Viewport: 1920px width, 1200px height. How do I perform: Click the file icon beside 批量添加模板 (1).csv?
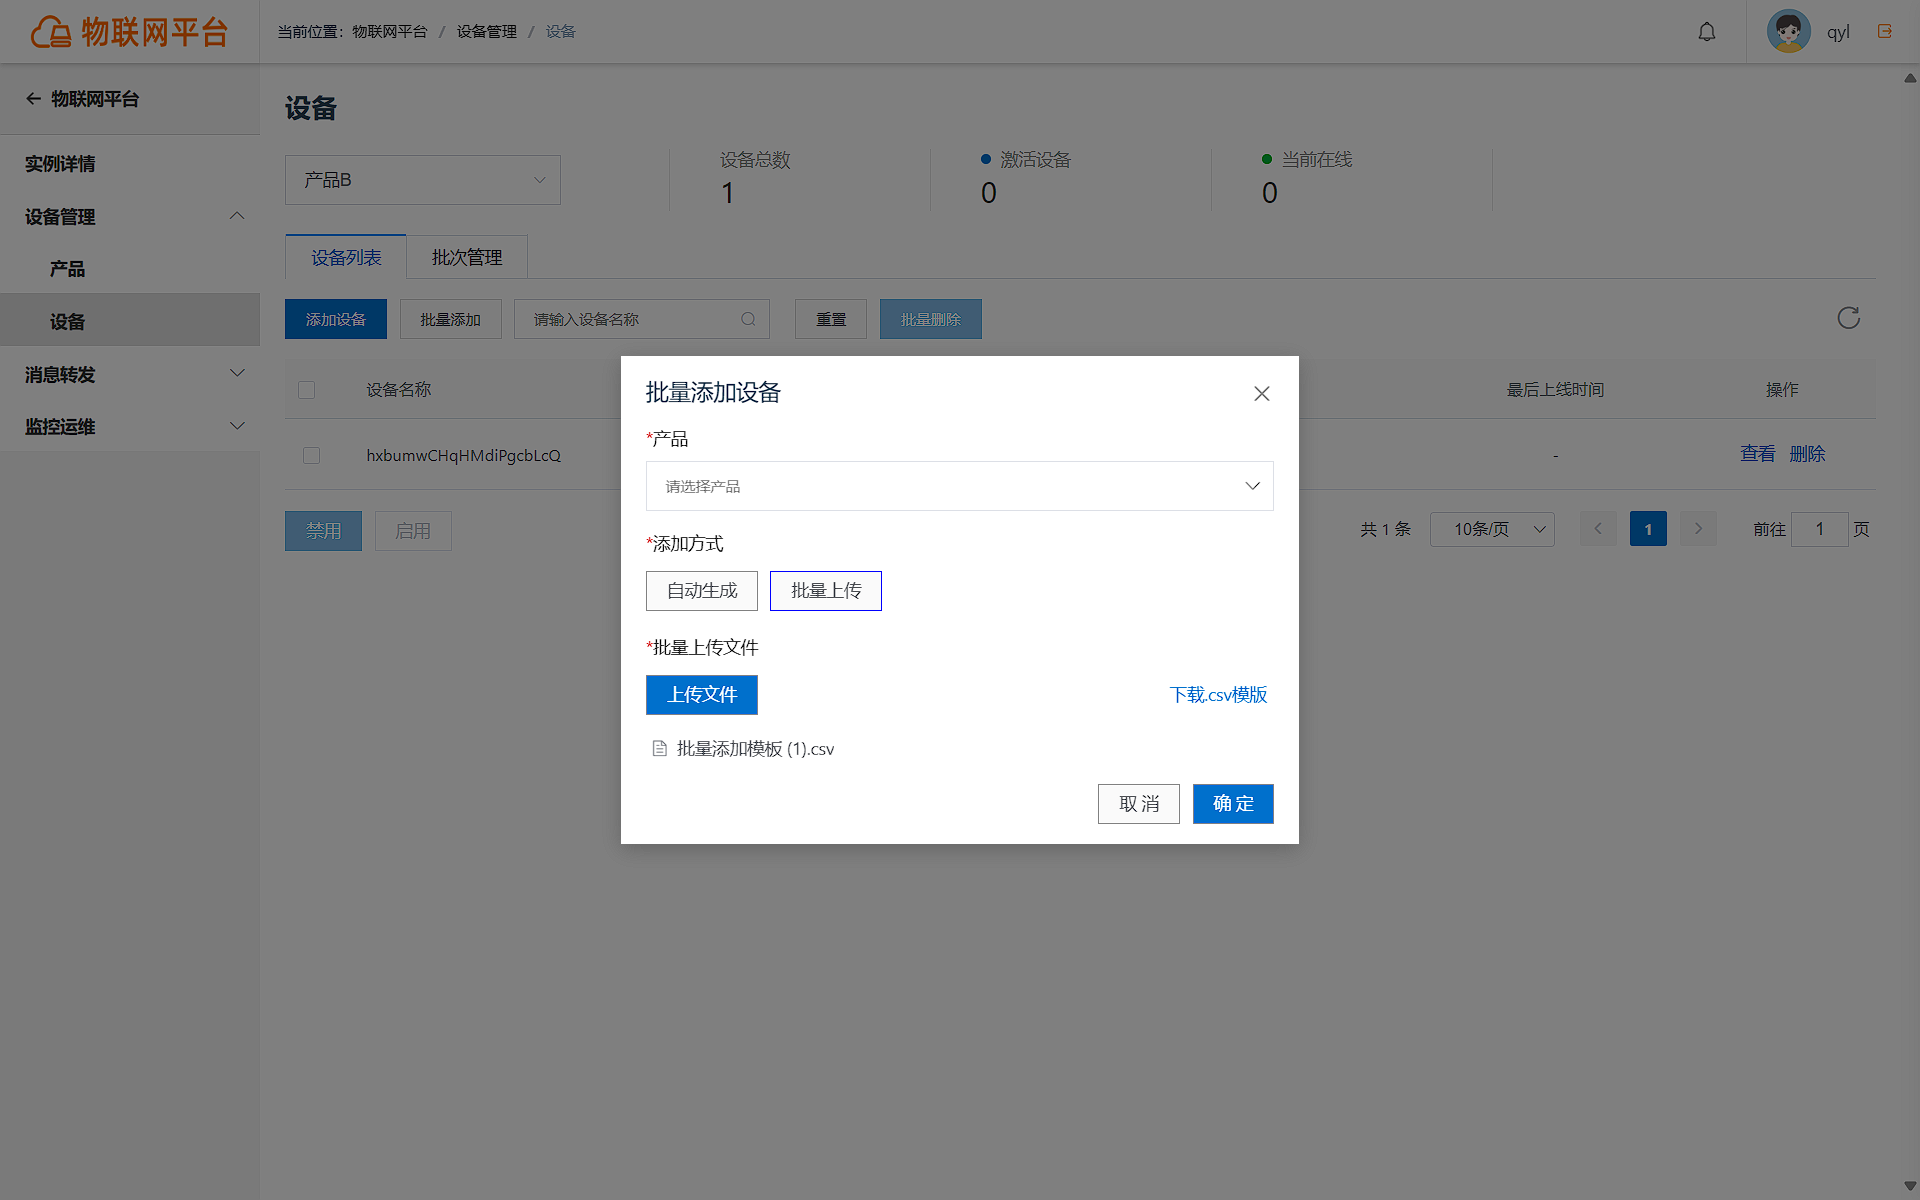[659, 748]
